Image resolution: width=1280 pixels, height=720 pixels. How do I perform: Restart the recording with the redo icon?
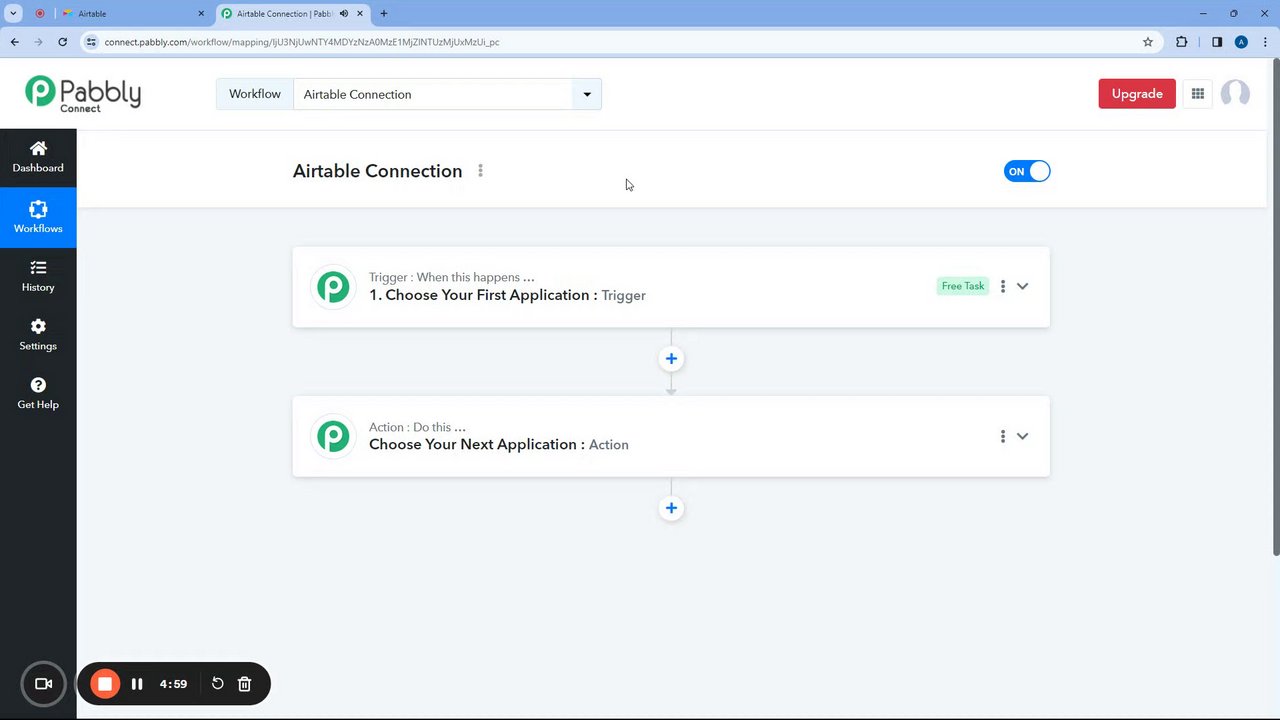click(x=217, y=684)
